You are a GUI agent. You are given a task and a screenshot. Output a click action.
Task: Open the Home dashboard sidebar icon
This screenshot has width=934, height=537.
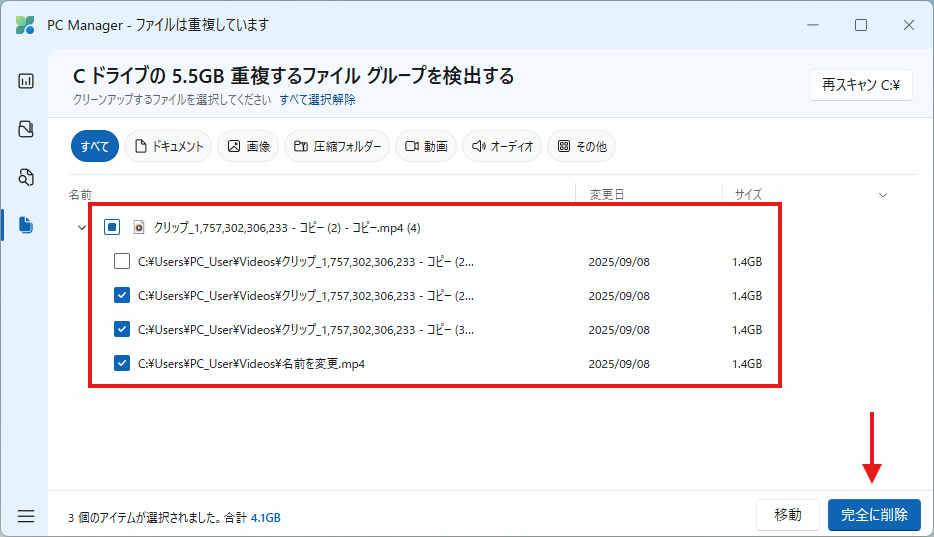pos(26,81)
